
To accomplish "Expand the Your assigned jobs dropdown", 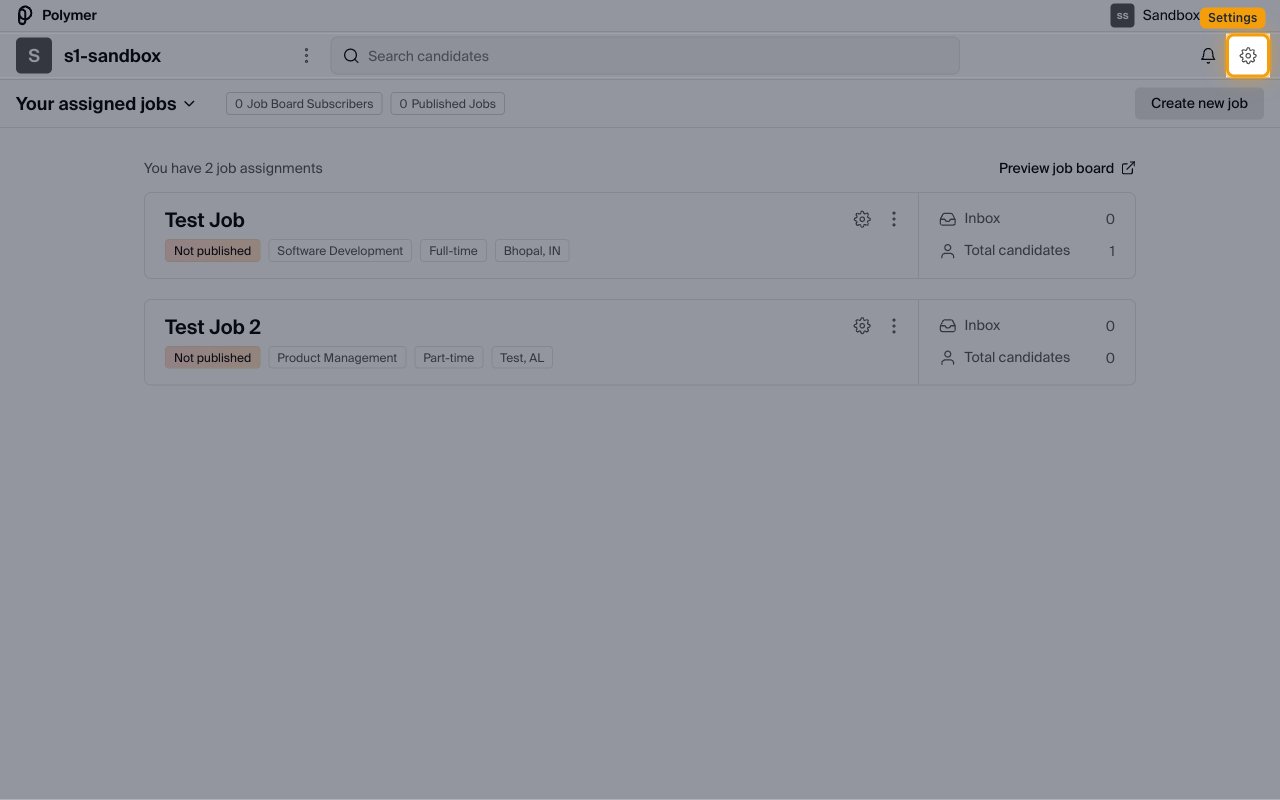I will tap(105, 104).
